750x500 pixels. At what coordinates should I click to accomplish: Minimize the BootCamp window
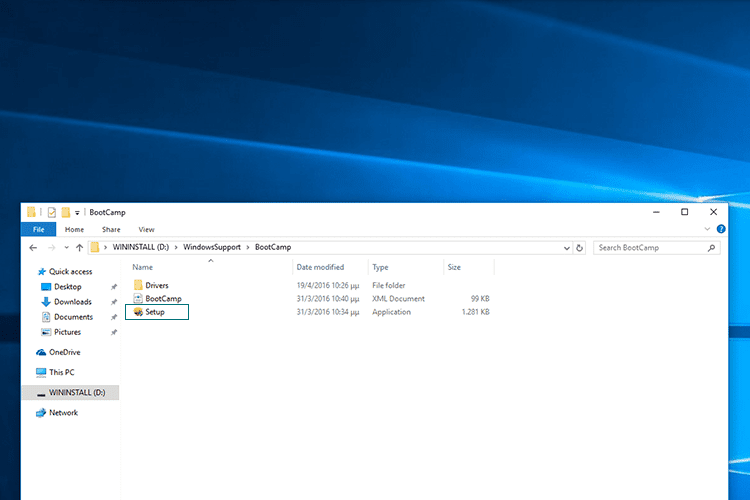(656, 212)
